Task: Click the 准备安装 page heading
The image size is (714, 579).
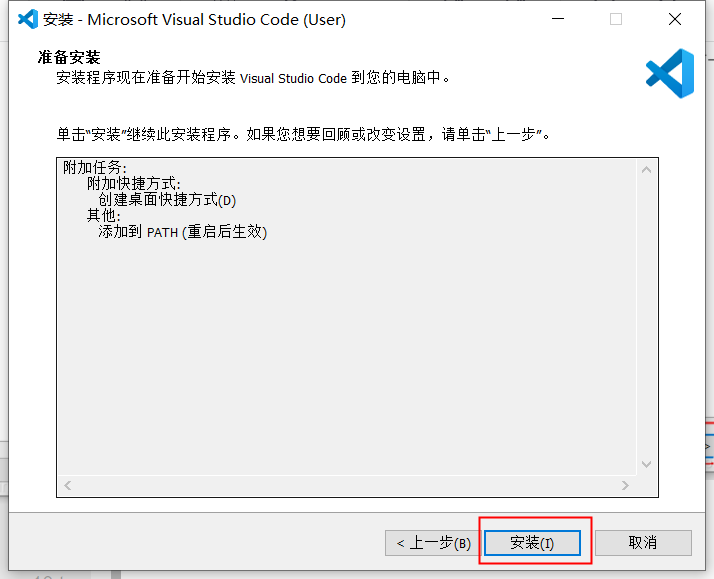Action: click(69, 57)
